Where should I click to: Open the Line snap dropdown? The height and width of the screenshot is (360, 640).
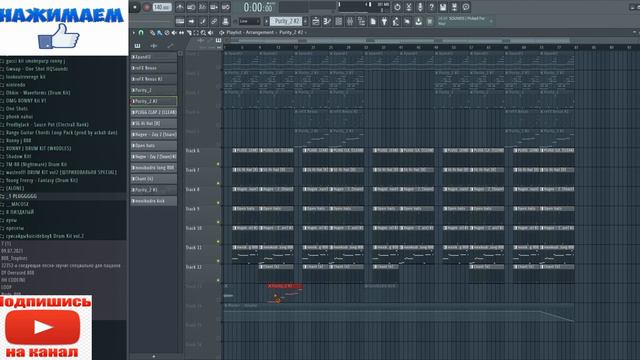[249, 21]
